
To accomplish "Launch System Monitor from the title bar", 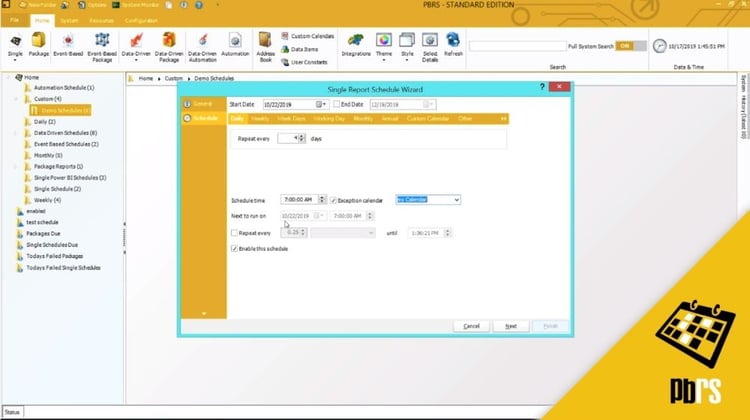I will tap(136, 5).
